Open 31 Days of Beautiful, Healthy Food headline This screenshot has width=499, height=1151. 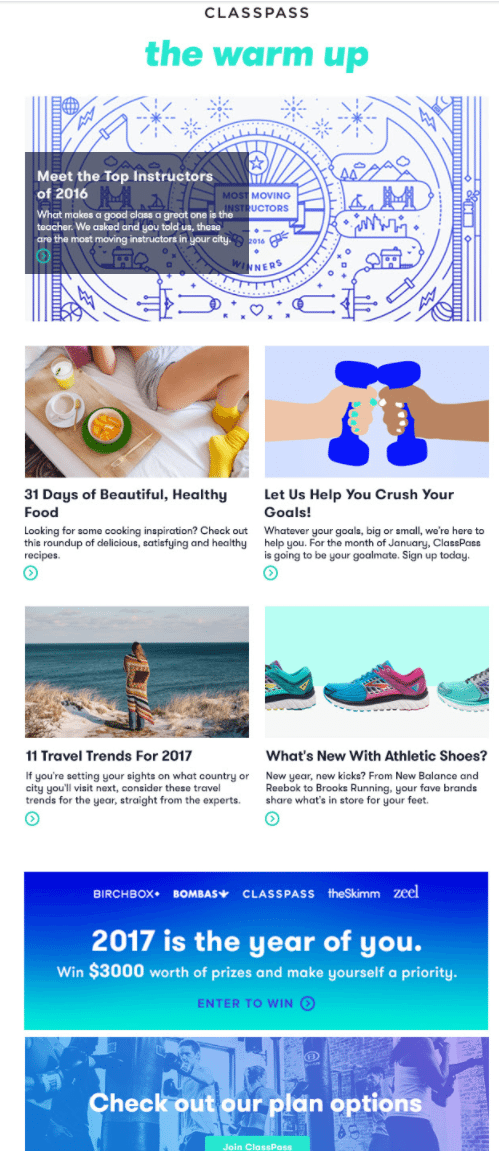(x=125, y=503)
